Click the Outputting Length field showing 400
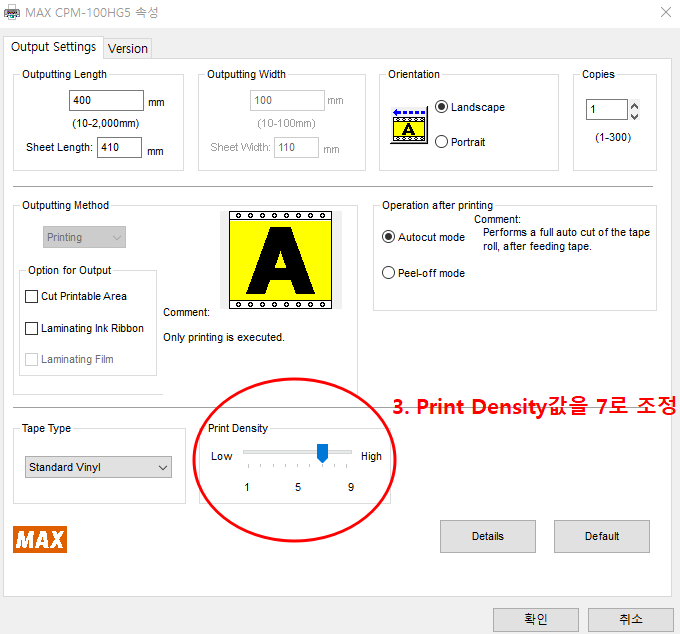The height and width of the screenshot is (634, 680). (106, 101)
